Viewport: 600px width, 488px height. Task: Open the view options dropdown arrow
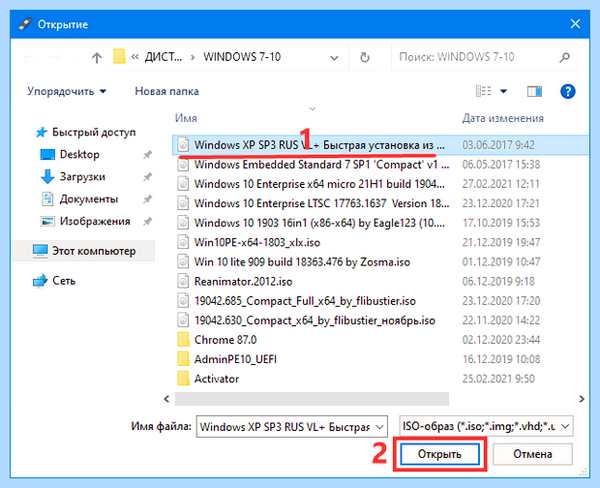(504, 91)
